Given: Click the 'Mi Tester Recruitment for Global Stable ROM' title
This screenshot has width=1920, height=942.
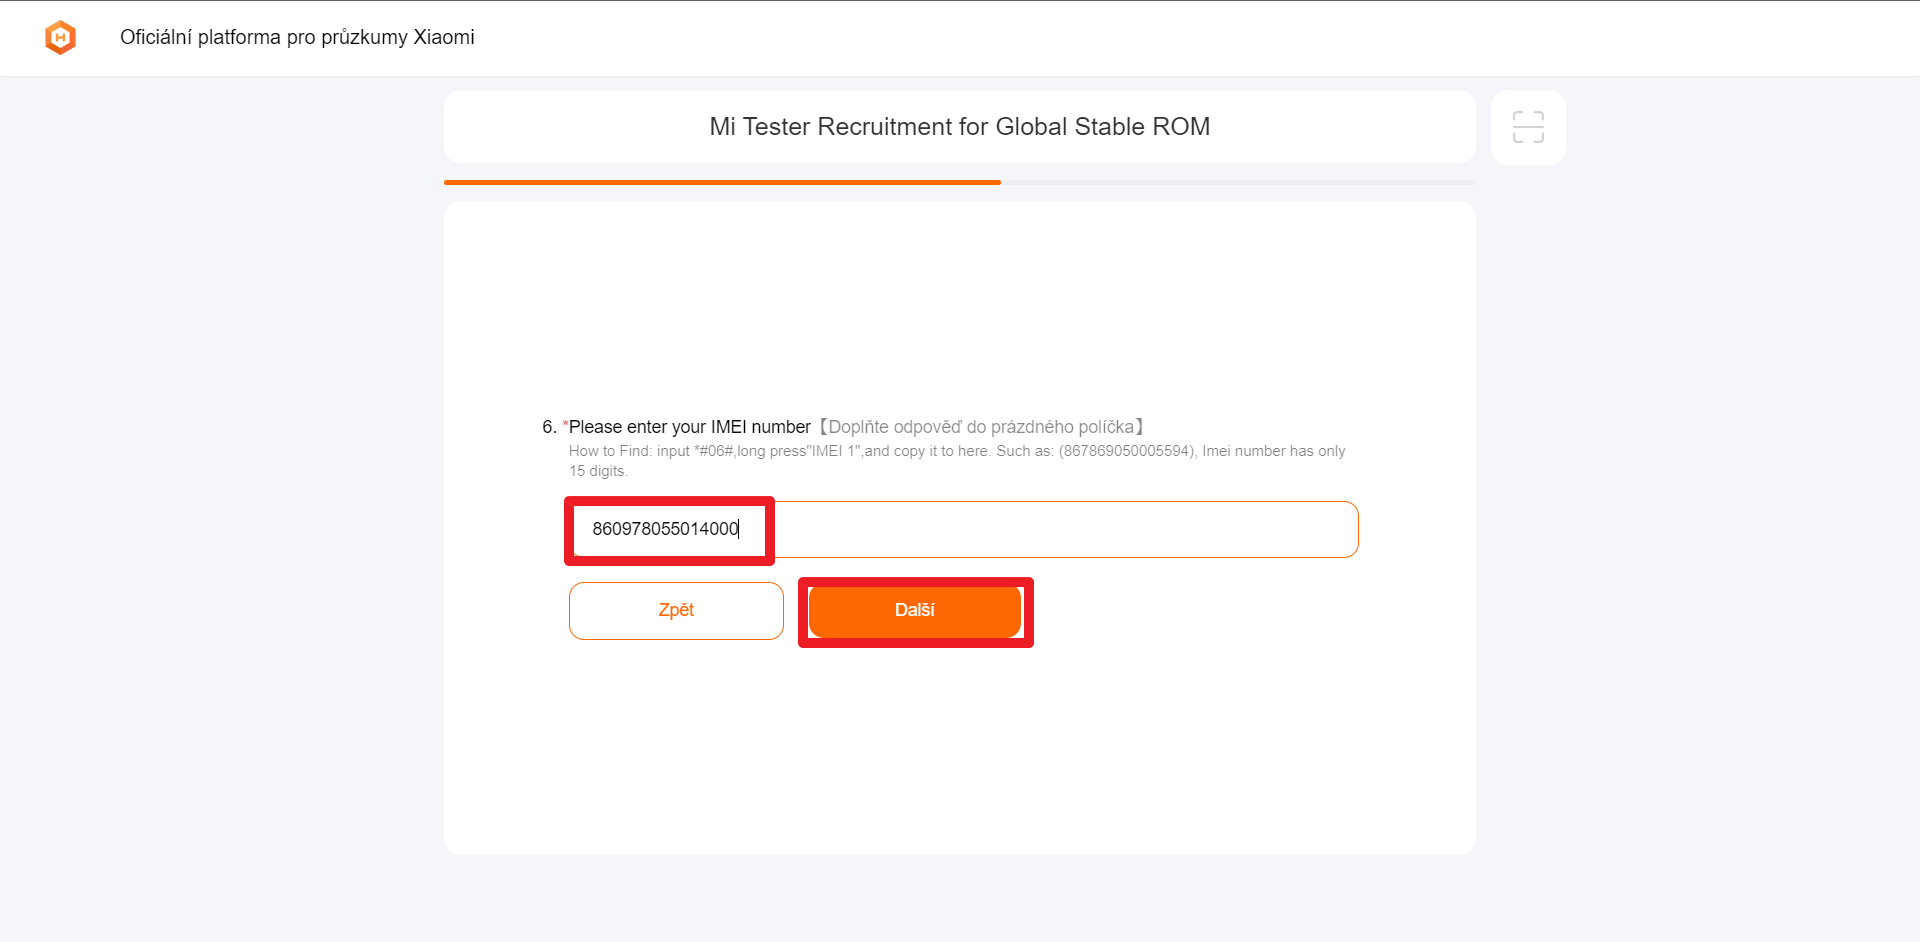Looking at the screenshot, I should tap(959, 127).
